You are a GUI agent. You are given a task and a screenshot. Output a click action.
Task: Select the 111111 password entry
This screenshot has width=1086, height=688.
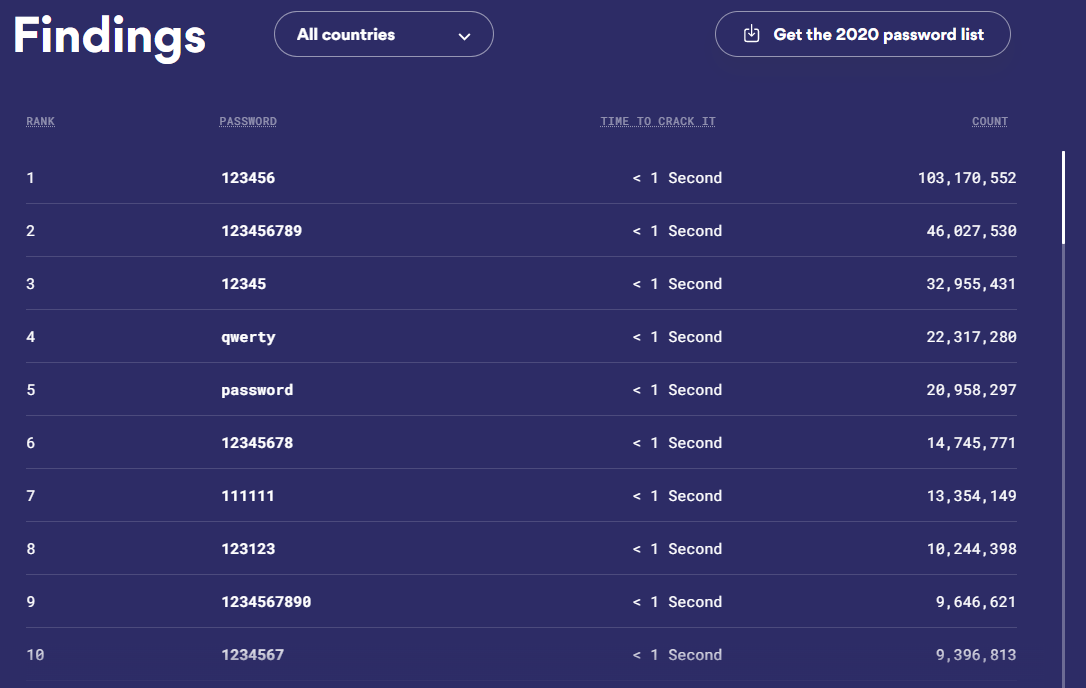click(248, 496)
